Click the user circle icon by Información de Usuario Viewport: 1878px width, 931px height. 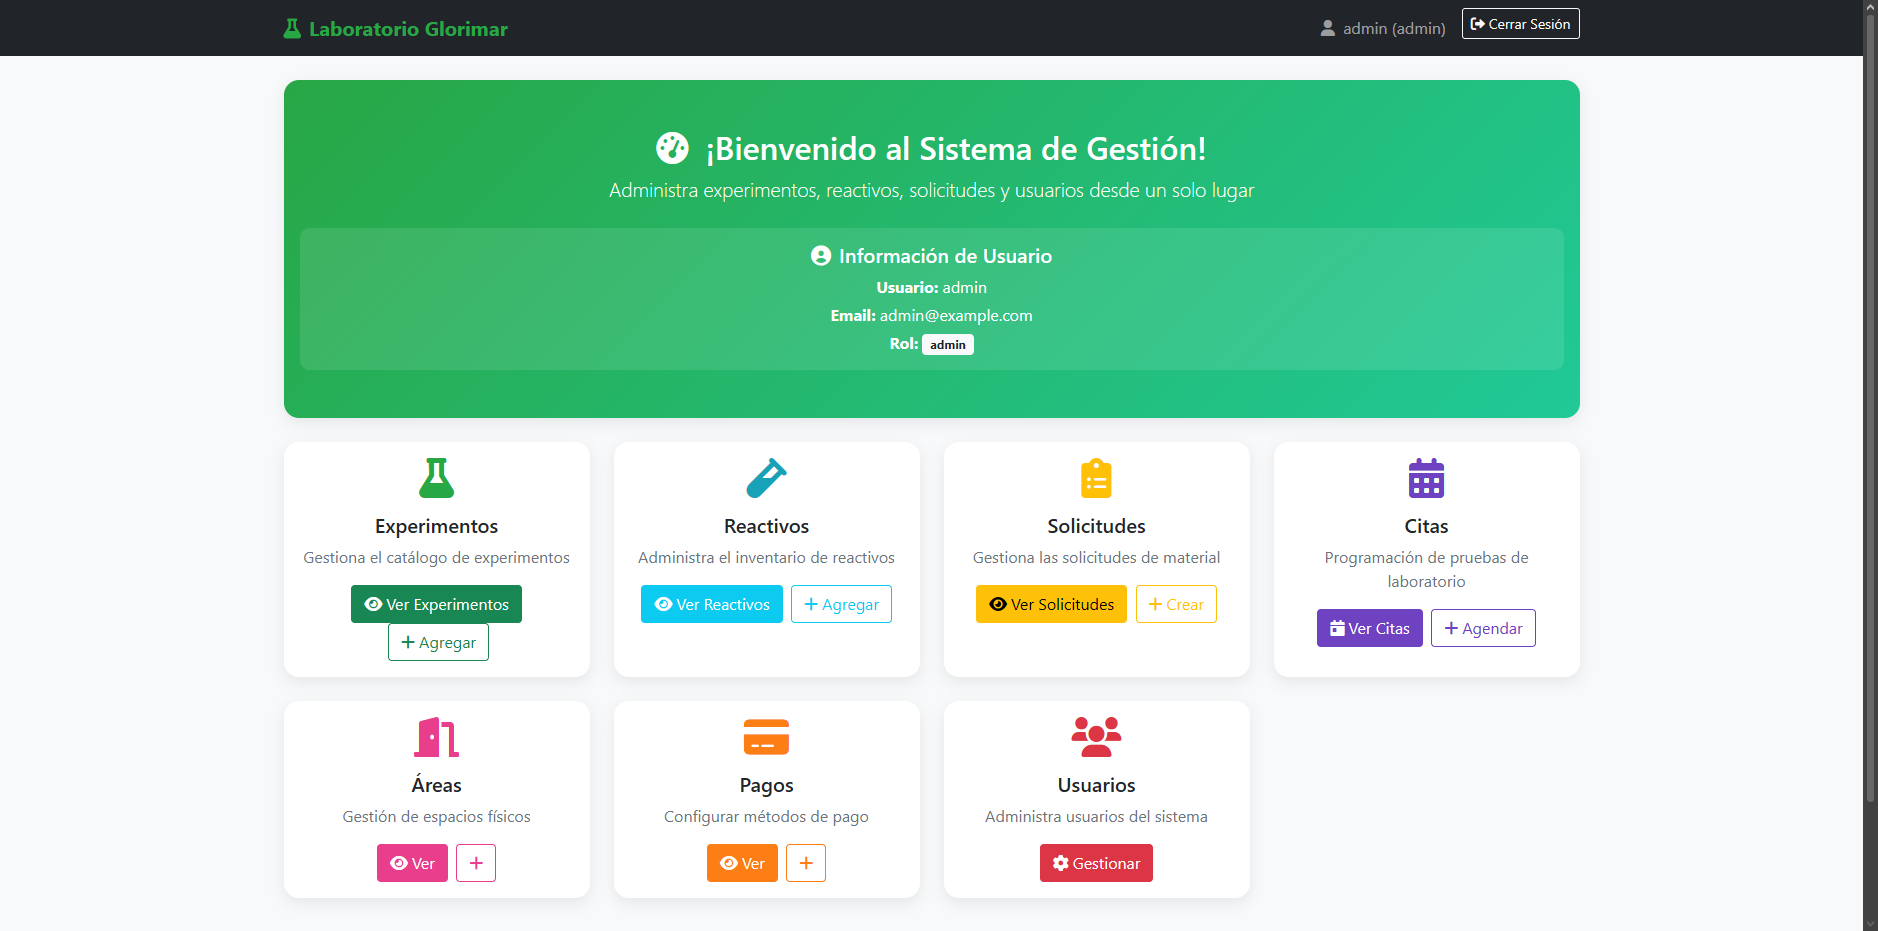[821, 256]
